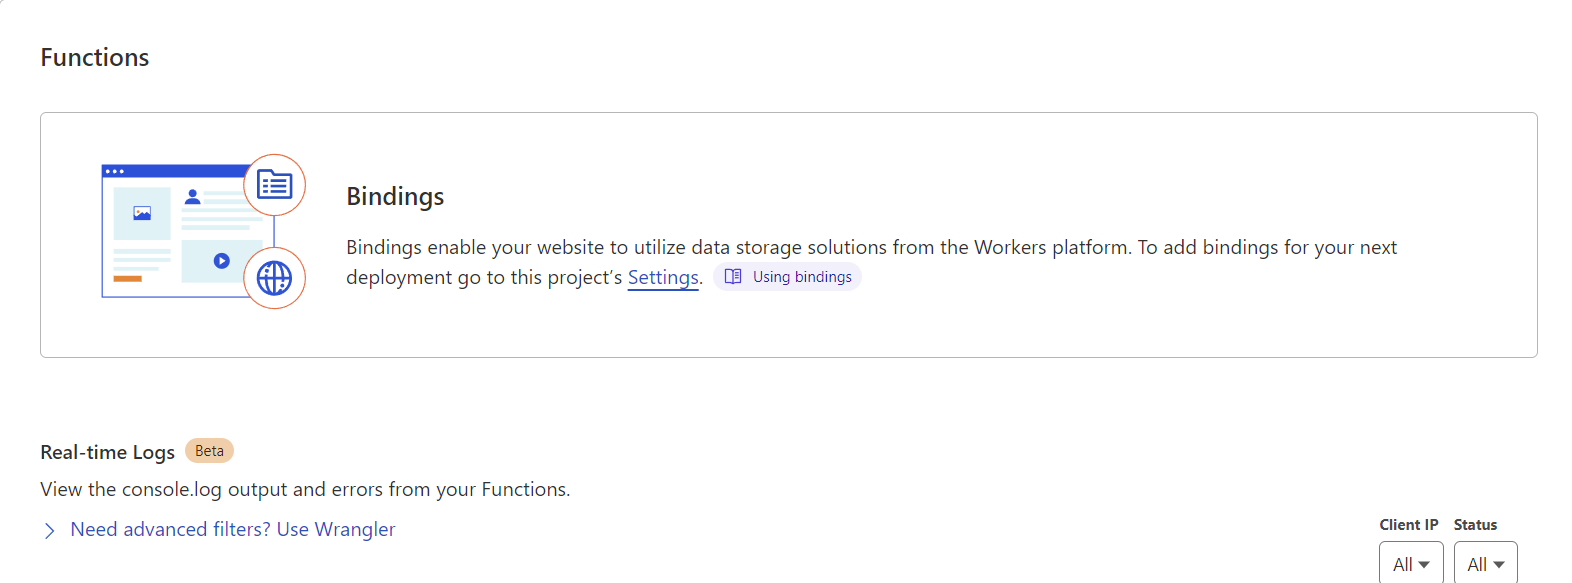Click the Real-time Logs heading

107,452
